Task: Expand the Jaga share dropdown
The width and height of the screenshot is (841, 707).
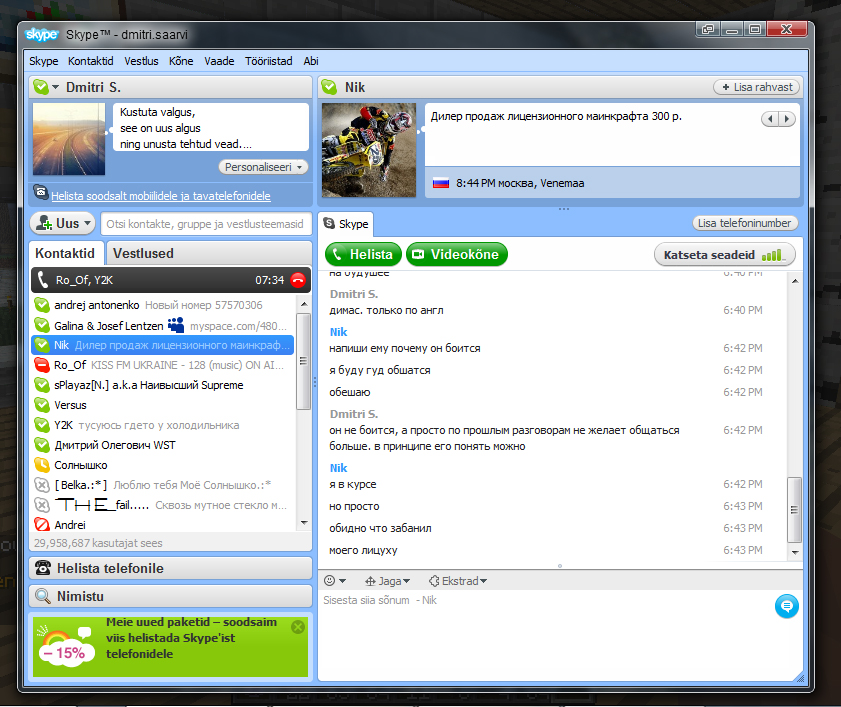Action: (387, 581)
